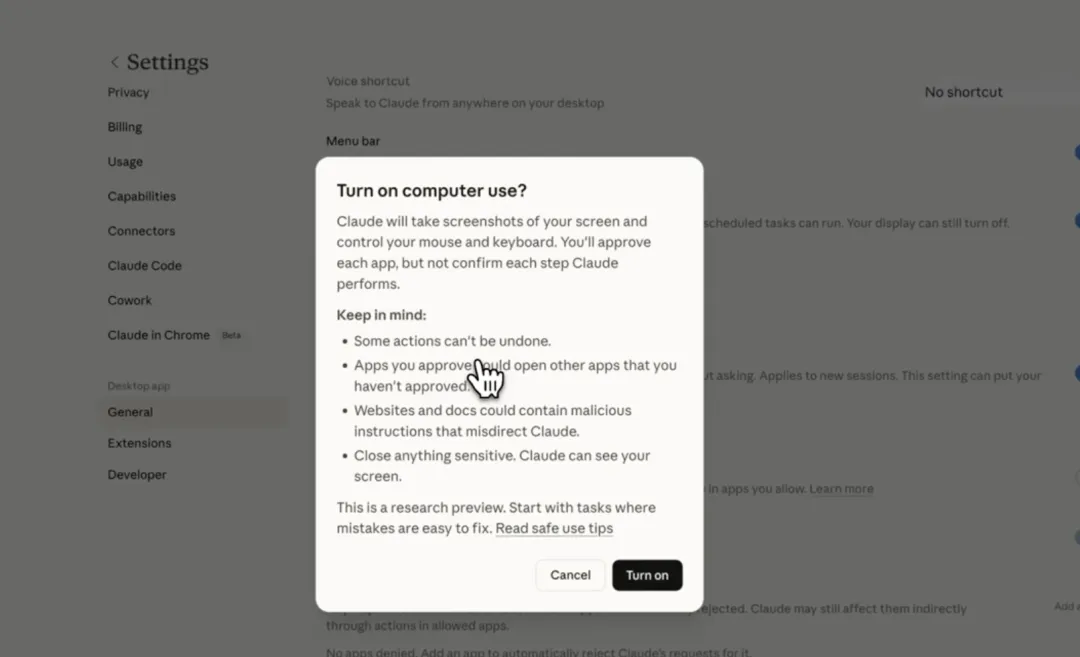
Task: Switch to the Cowork section
Action: point(129,300)
